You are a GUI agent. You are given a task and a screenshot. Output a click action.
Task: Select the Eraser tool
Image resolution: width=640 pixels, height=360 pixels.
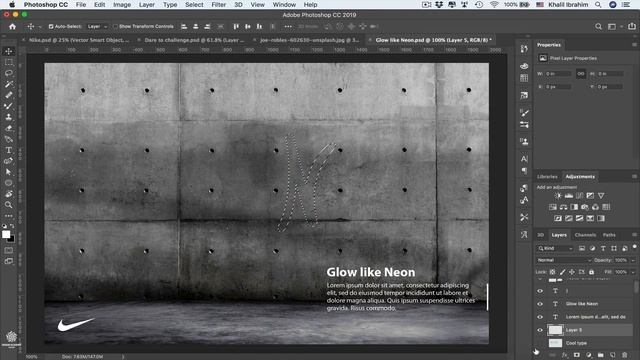click(9, 128)
